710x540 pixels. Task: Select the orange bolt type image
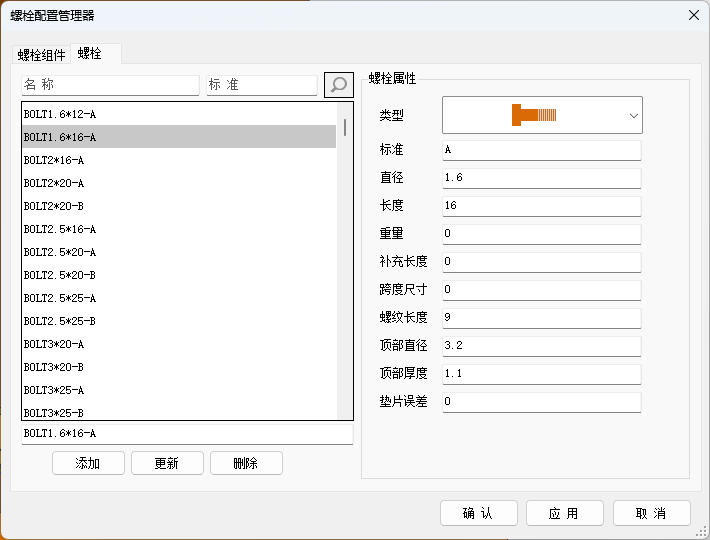pyautogui.click(x=534, y=115)
